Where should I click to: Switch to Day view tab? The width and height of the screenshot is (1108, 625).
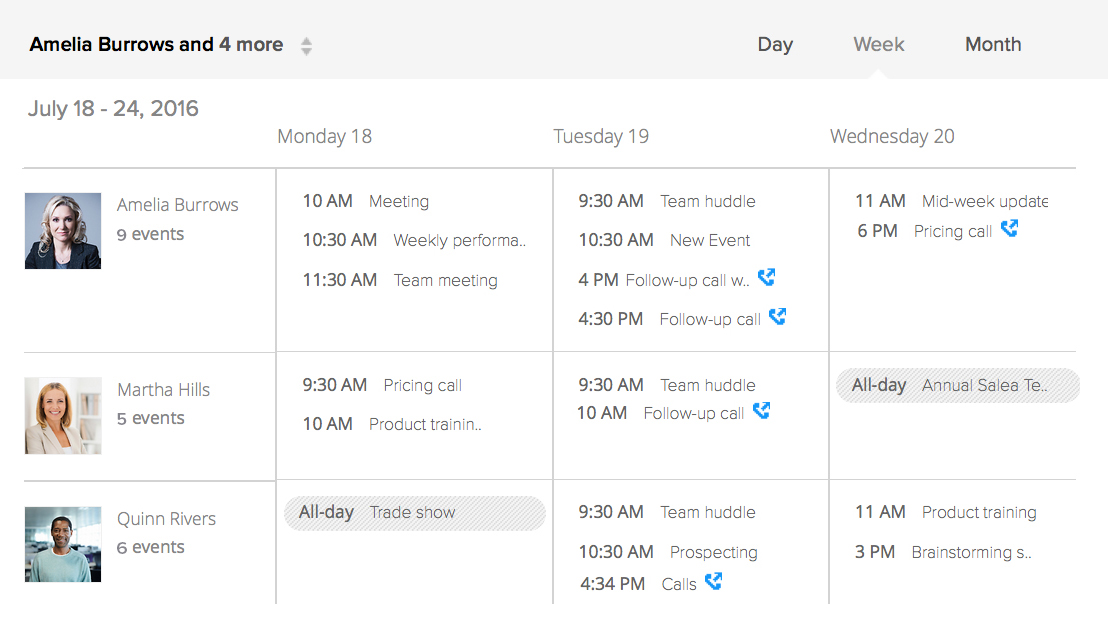[x=775, y=45]
